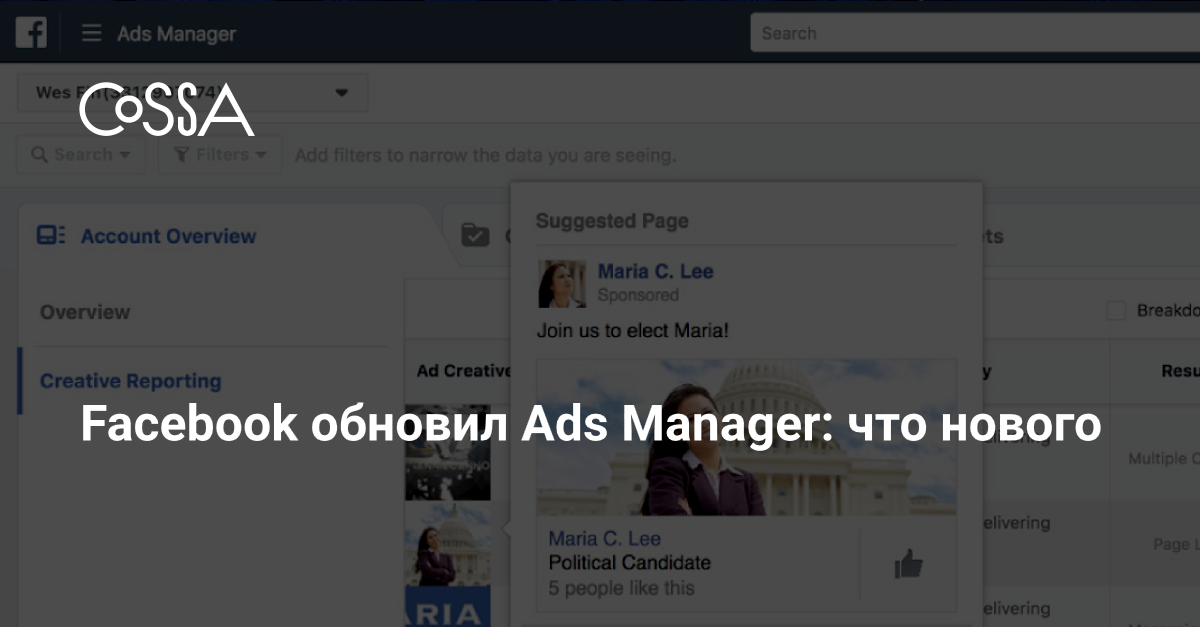Toggle the Breakdown checkbox
This screenshot has height=627, width=1200.
pos(1116,311)
